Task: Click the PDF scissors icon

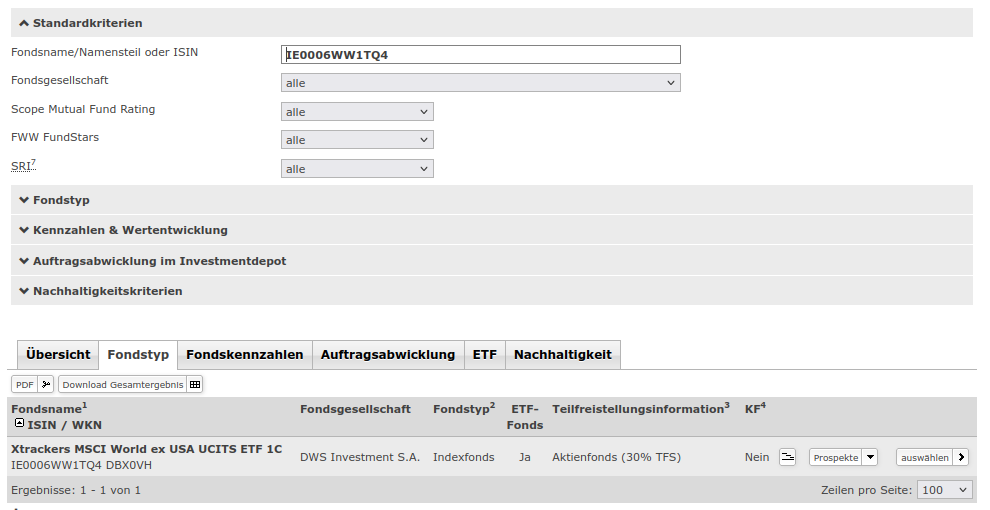Action: click(x=46, y=384)
